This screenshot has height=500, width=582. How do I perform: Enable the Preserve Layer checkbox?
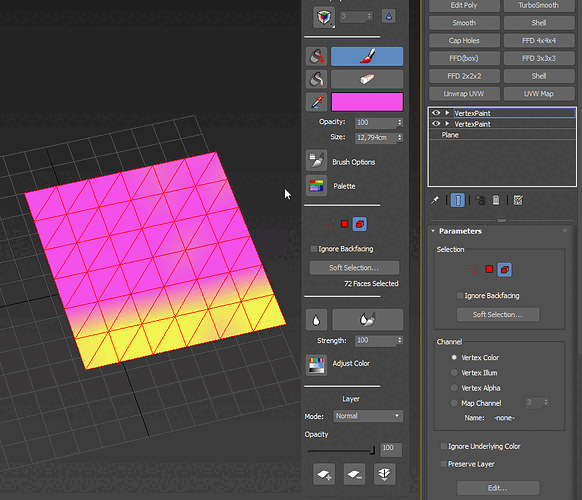444,464
